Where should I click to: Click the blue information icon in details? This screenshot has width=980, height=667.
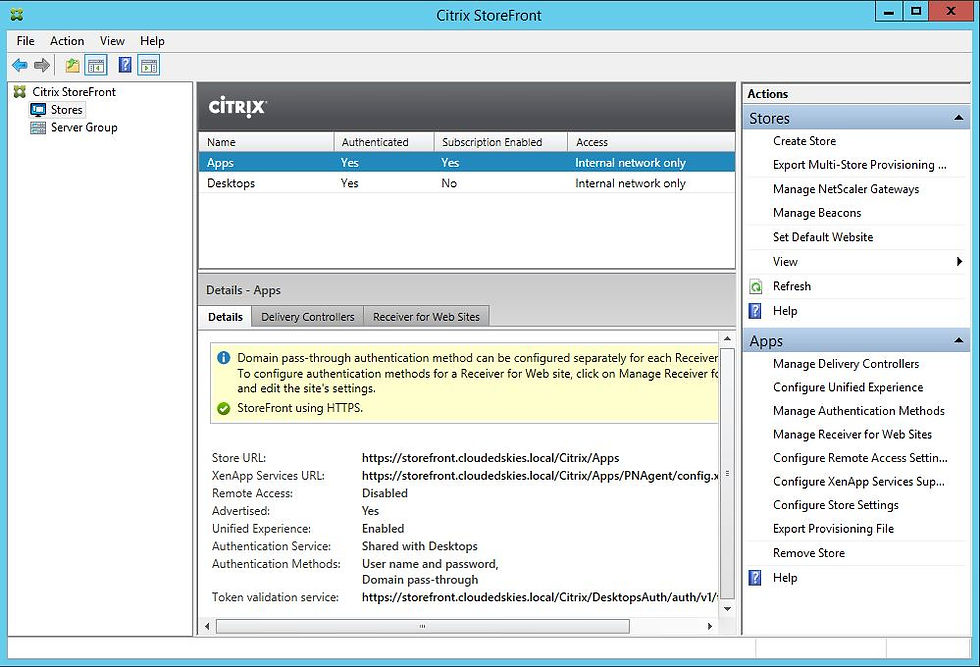pyautogui.click(x=223, y=358)
